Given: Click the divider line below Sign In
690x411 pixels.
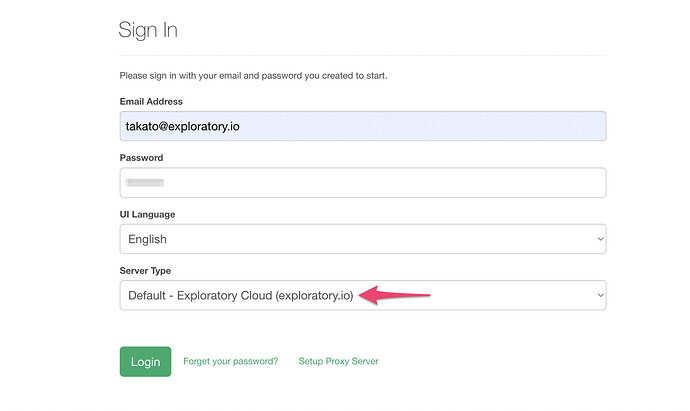Looking at the screenshot, I should (363, 55).
